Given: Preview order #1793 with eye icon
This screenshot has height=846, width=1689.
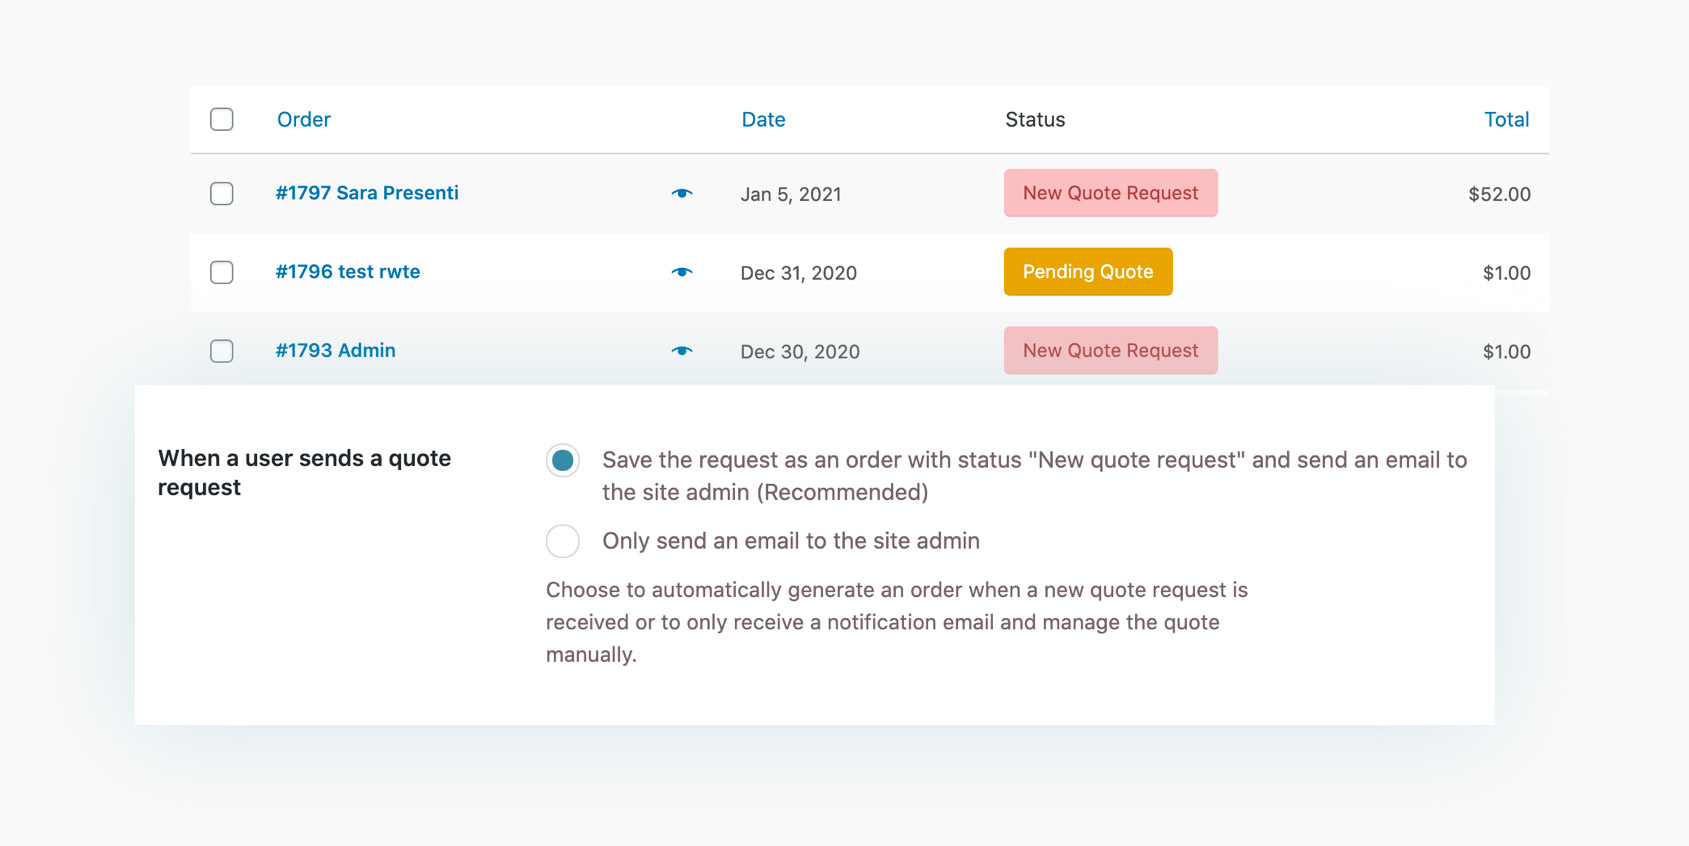Looking at the screenshot, I should [682, 351].
